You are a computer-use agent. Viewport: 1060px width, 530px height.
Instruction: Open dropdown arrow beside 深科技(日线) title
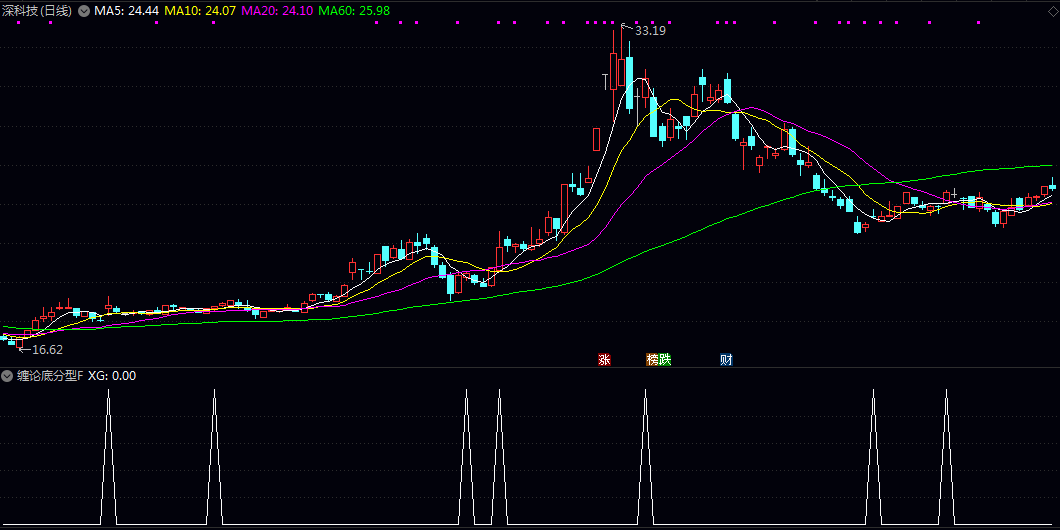click(84, 11)
